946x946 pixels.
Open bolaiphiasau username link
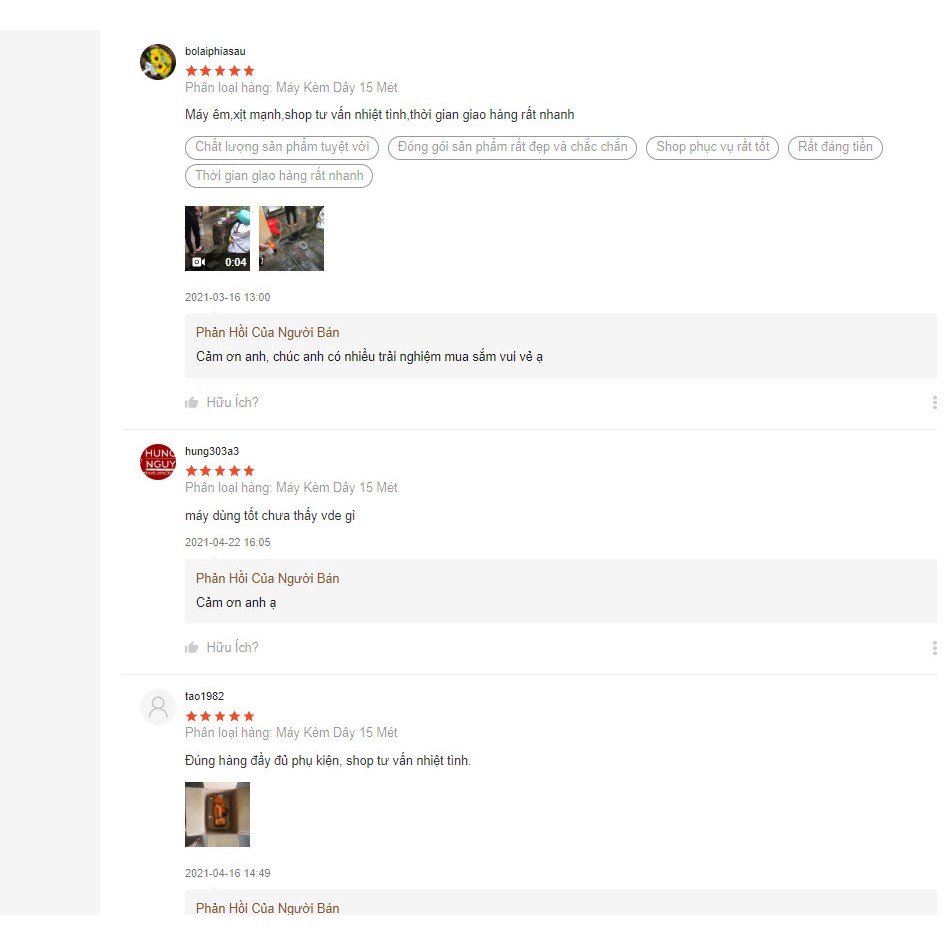215,51
